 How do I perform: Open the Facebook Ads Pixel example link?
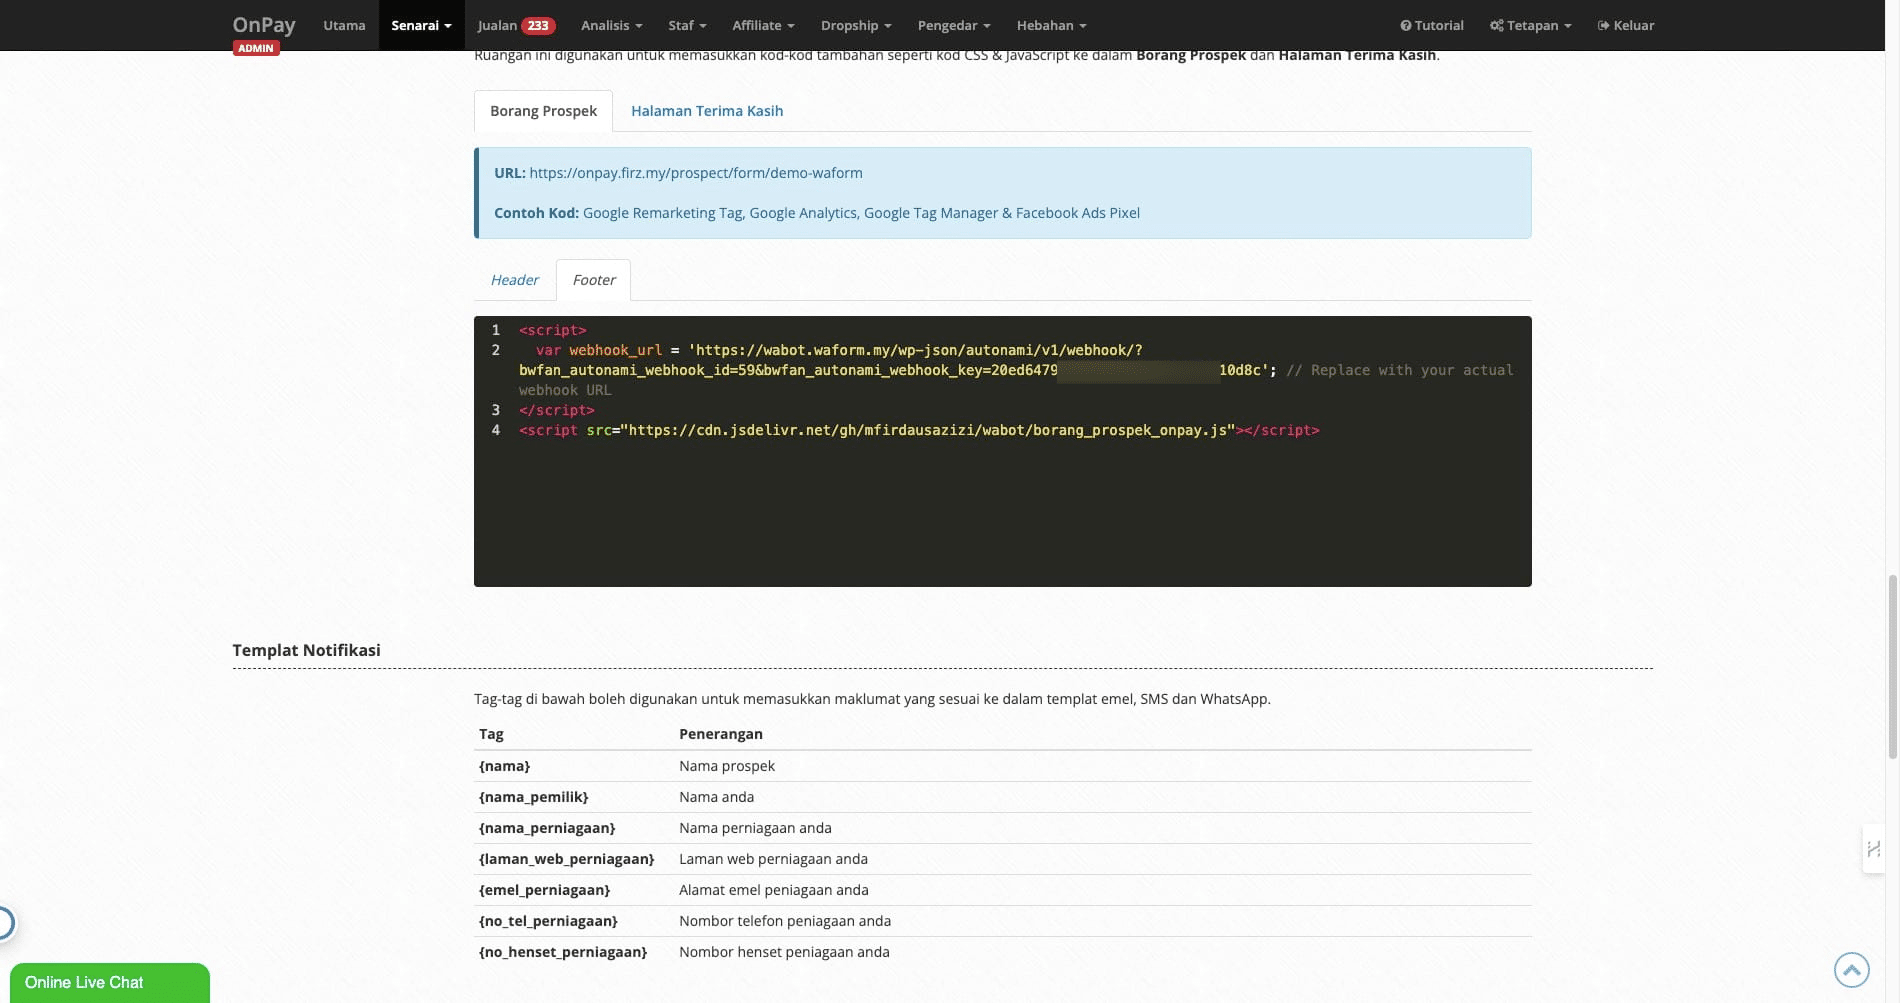[1078, 213]
